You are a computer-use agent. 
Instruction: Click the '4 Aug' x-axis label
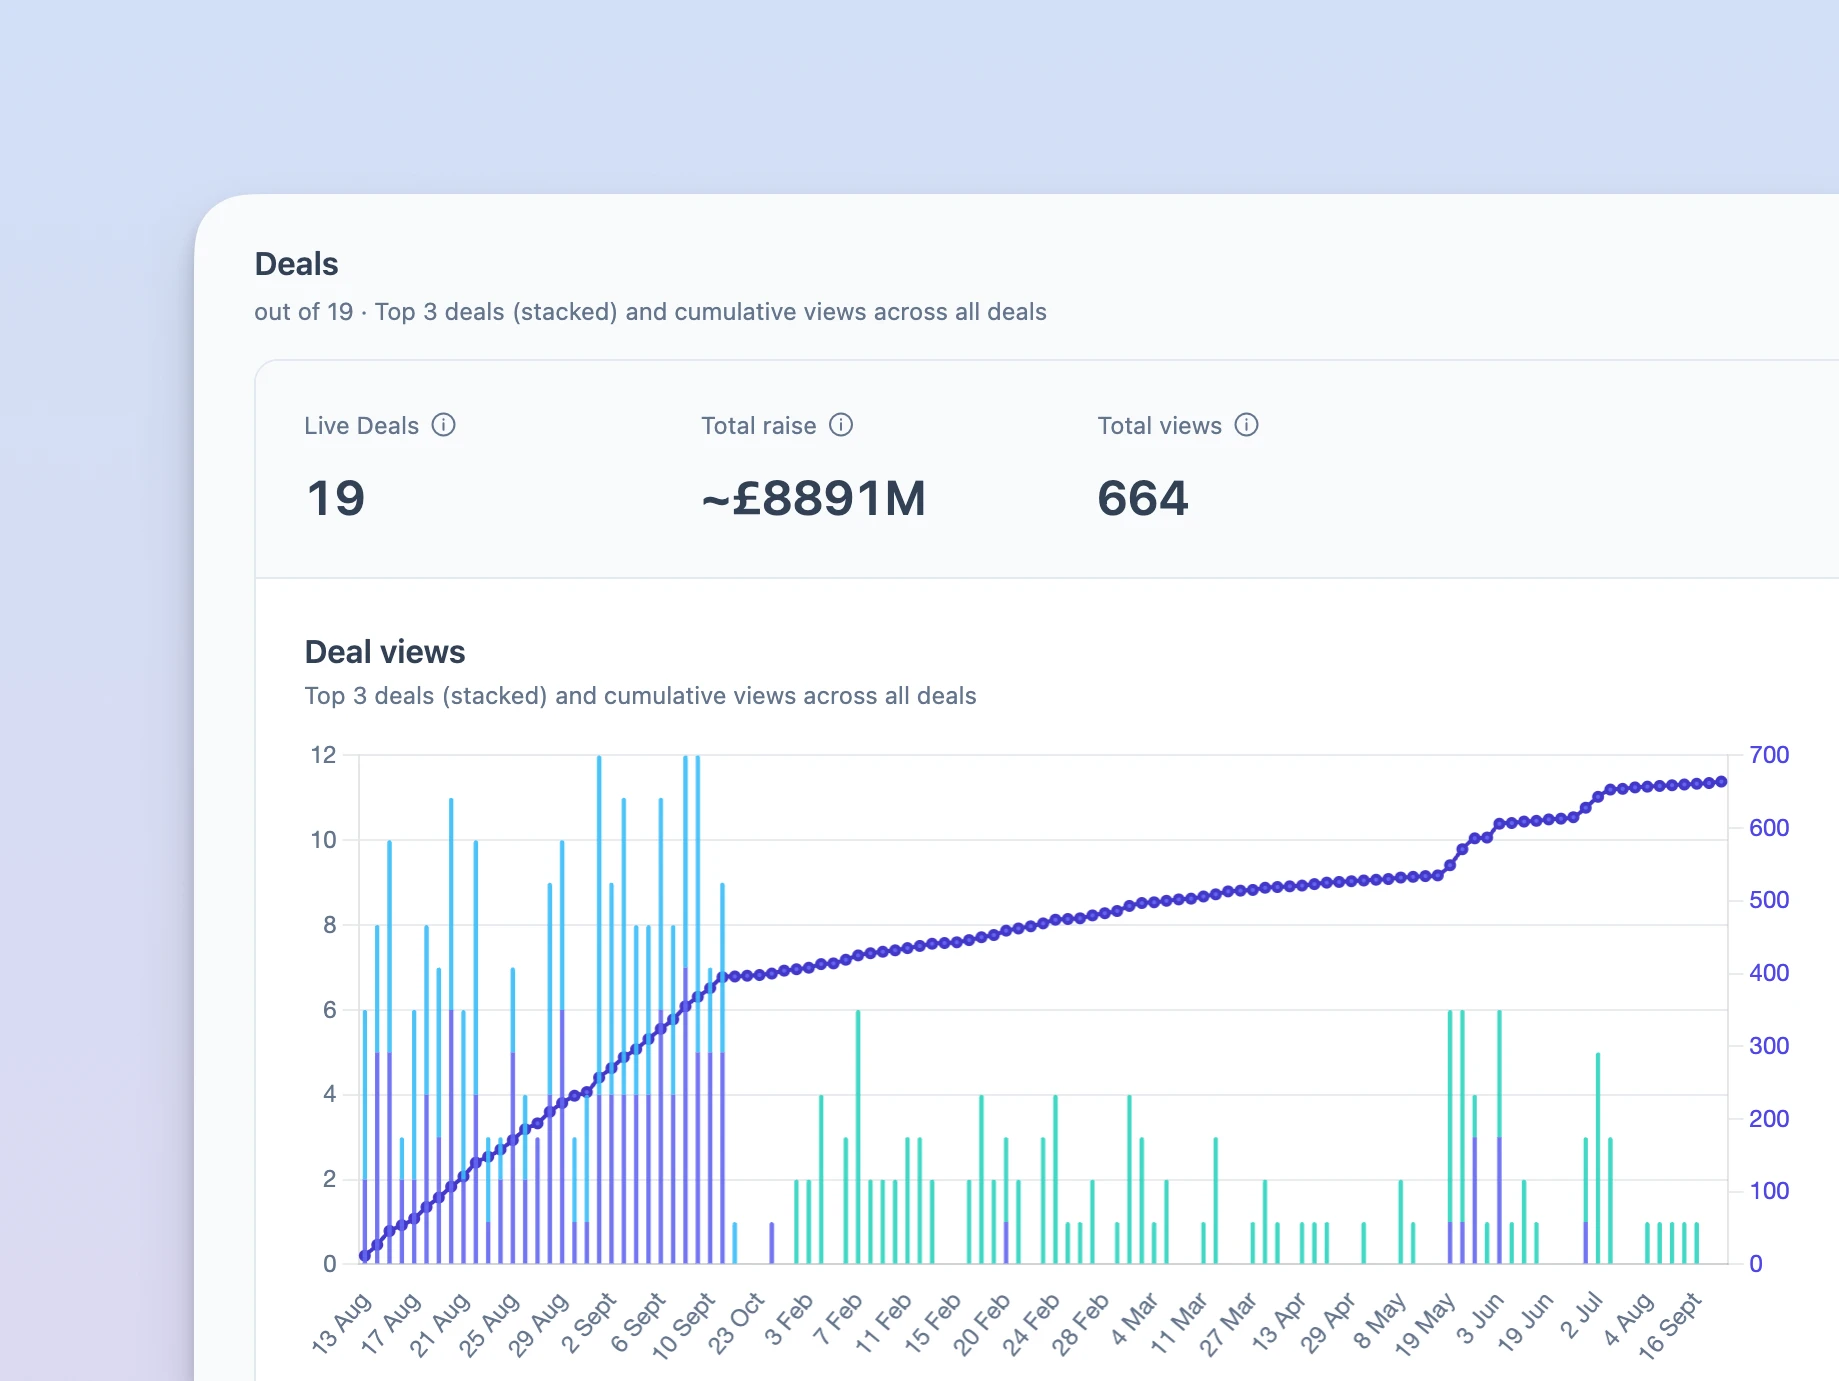pyautogui.click(x=1628, y=1319)
